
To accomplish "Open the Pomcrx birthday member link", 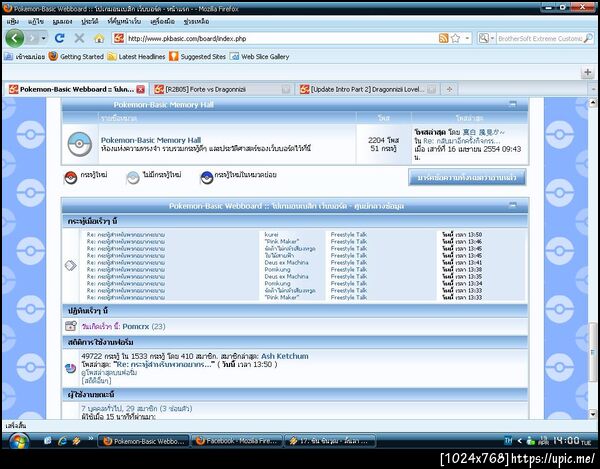I will (x=135, y=326).
